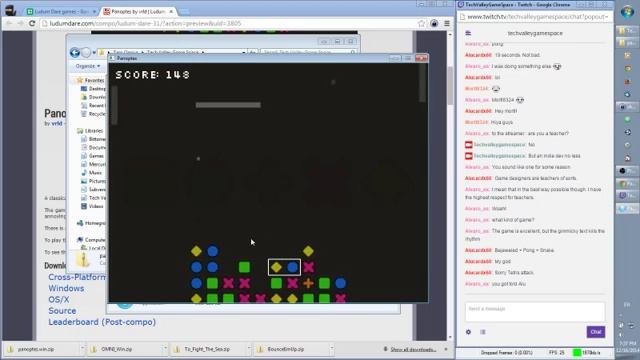Open Explorer recent locations dropdown arrow
The width and height of the screenshot is (640, 360).
94,53
